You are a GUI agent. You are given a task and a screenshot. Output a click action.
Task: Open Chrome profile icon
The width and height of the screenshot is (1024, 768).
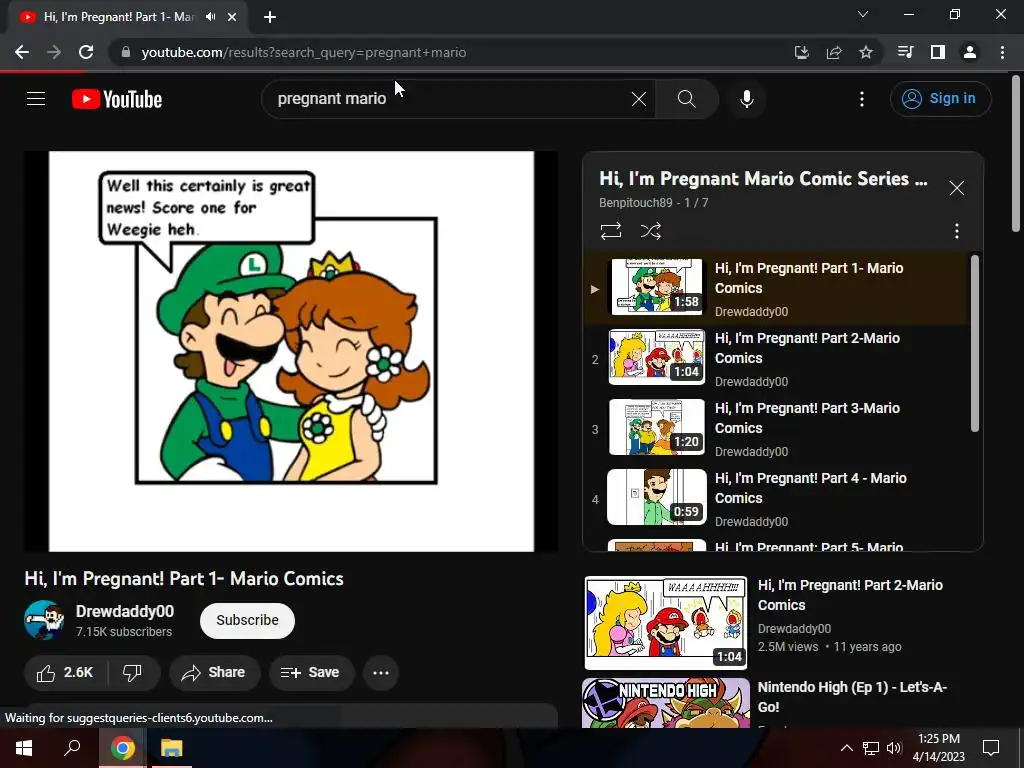click(x=970, y=52)
